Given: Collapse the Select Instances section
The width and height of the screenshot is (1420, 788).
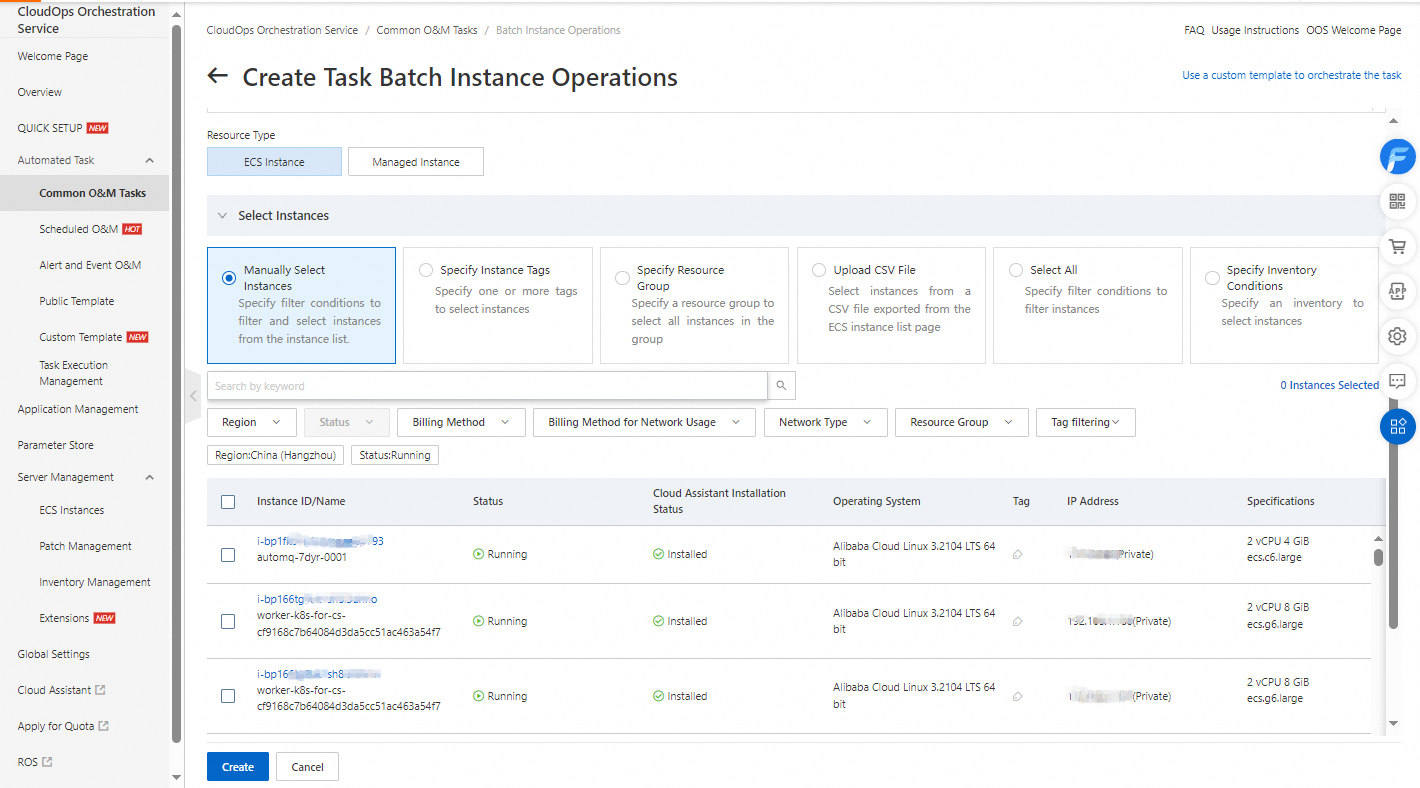Looking at the screenshot, I should [x=223, y=216].
